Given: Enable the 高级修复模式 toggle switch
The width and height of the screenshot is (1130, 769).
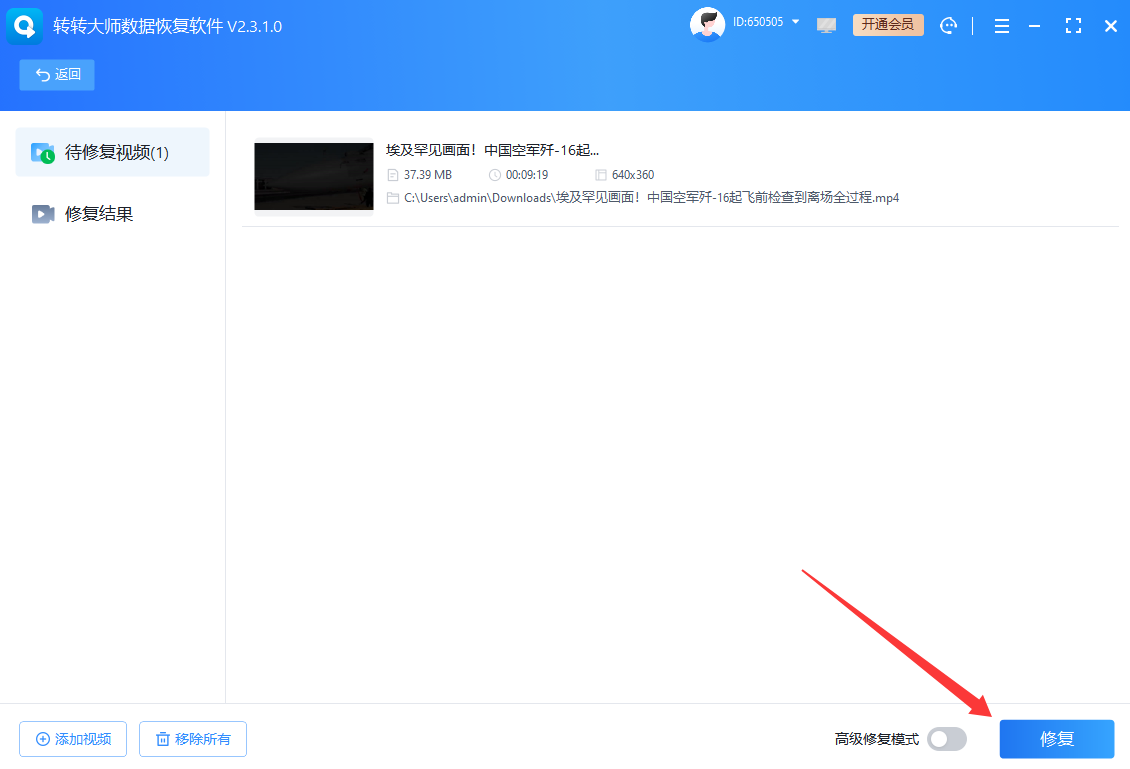Looking at the screenshot, I should [947, 739].
